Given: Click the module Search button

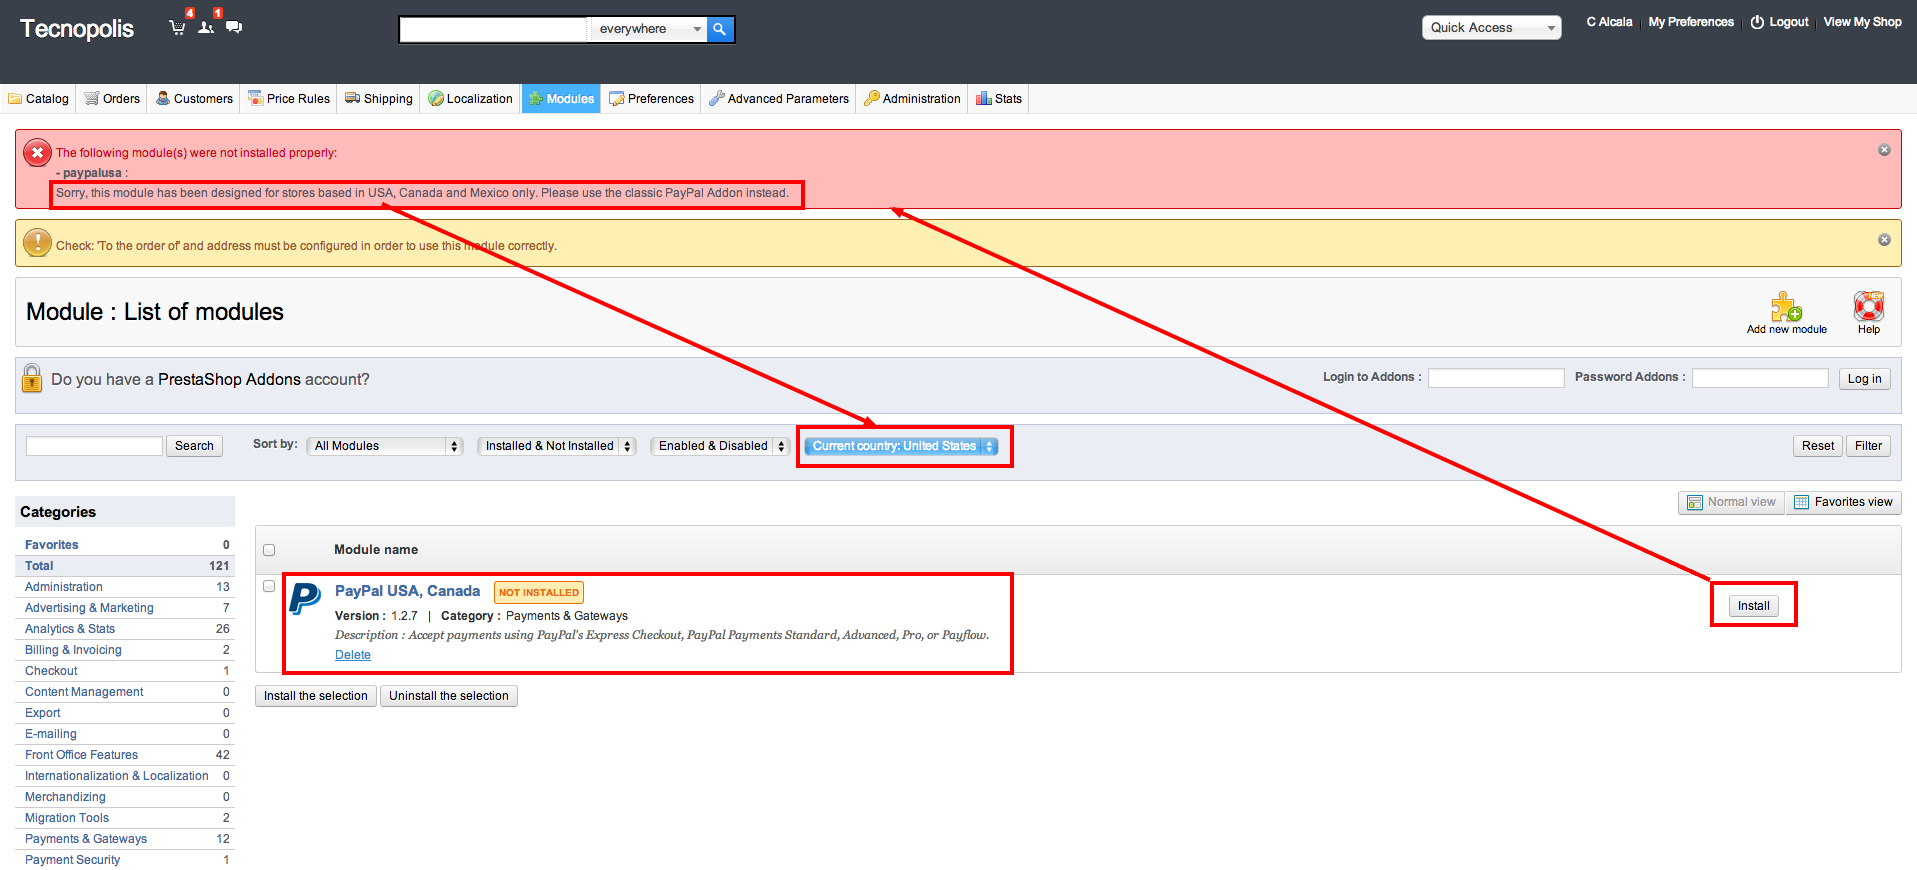Looking at the screenshot, I should [194, 446].
